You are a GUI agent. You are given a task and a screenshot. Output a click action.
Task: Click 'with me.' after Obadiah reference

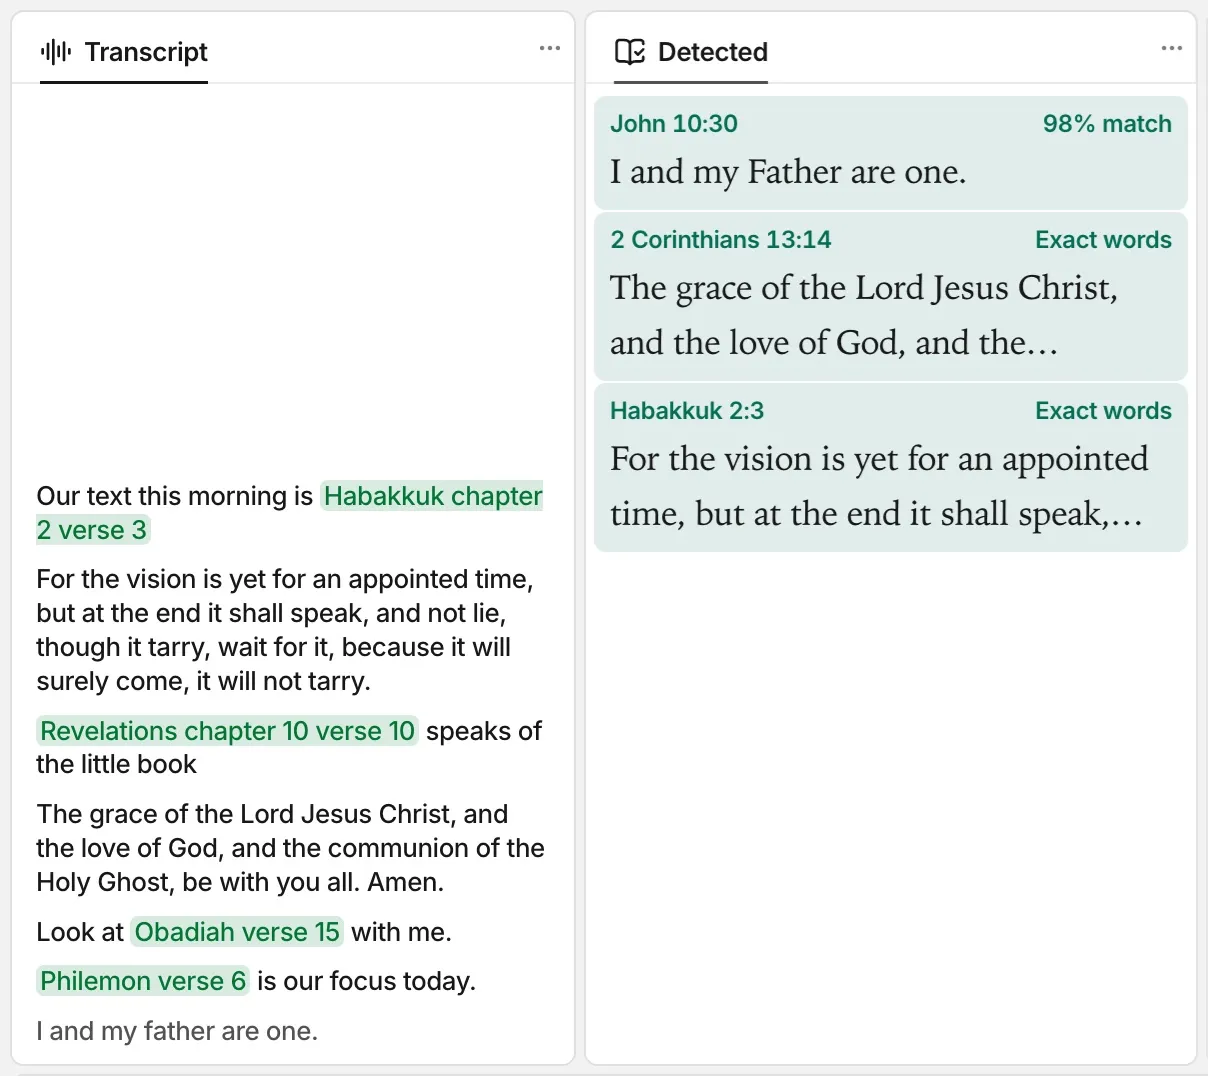coord(401,932)
